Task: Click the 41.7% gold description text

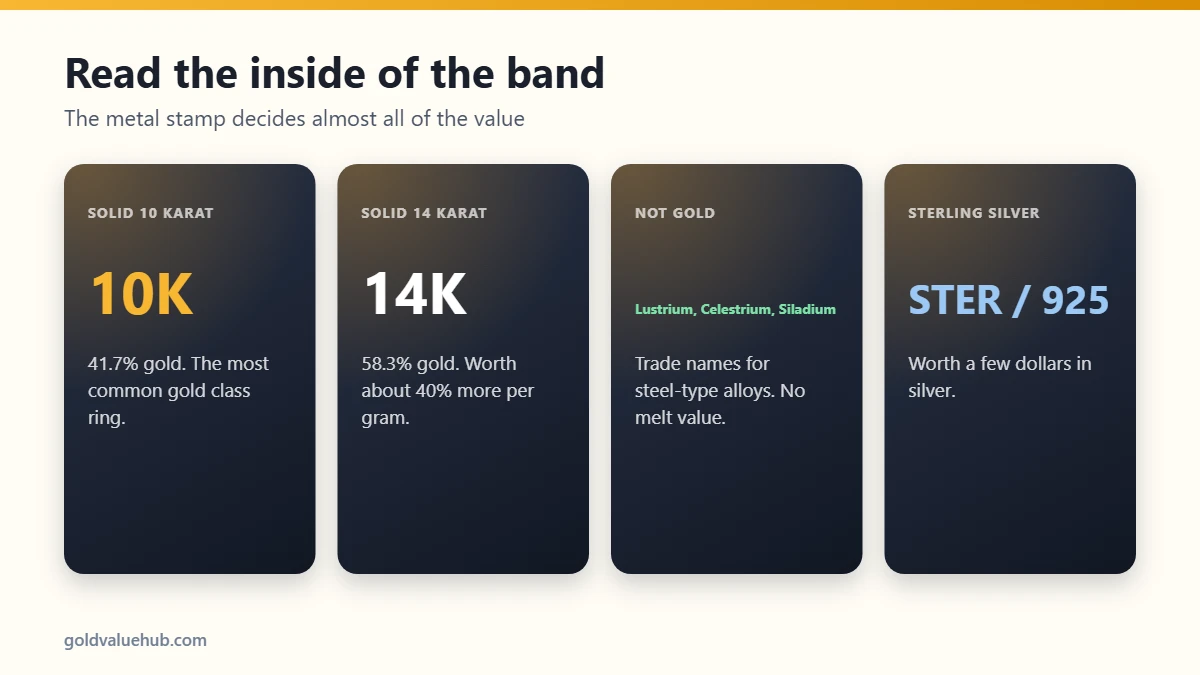Action: tap(178, 390)
